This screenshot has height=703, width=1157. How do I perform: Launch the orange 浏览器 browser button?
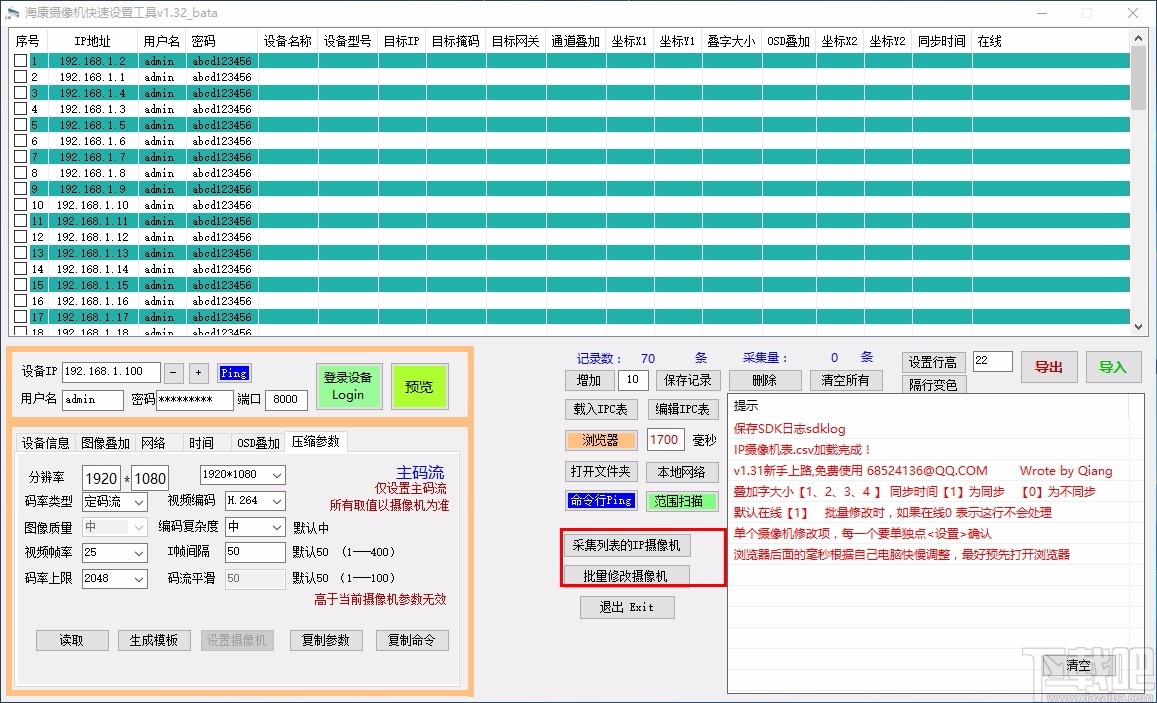pyautogui.click(x=601, y=440)
